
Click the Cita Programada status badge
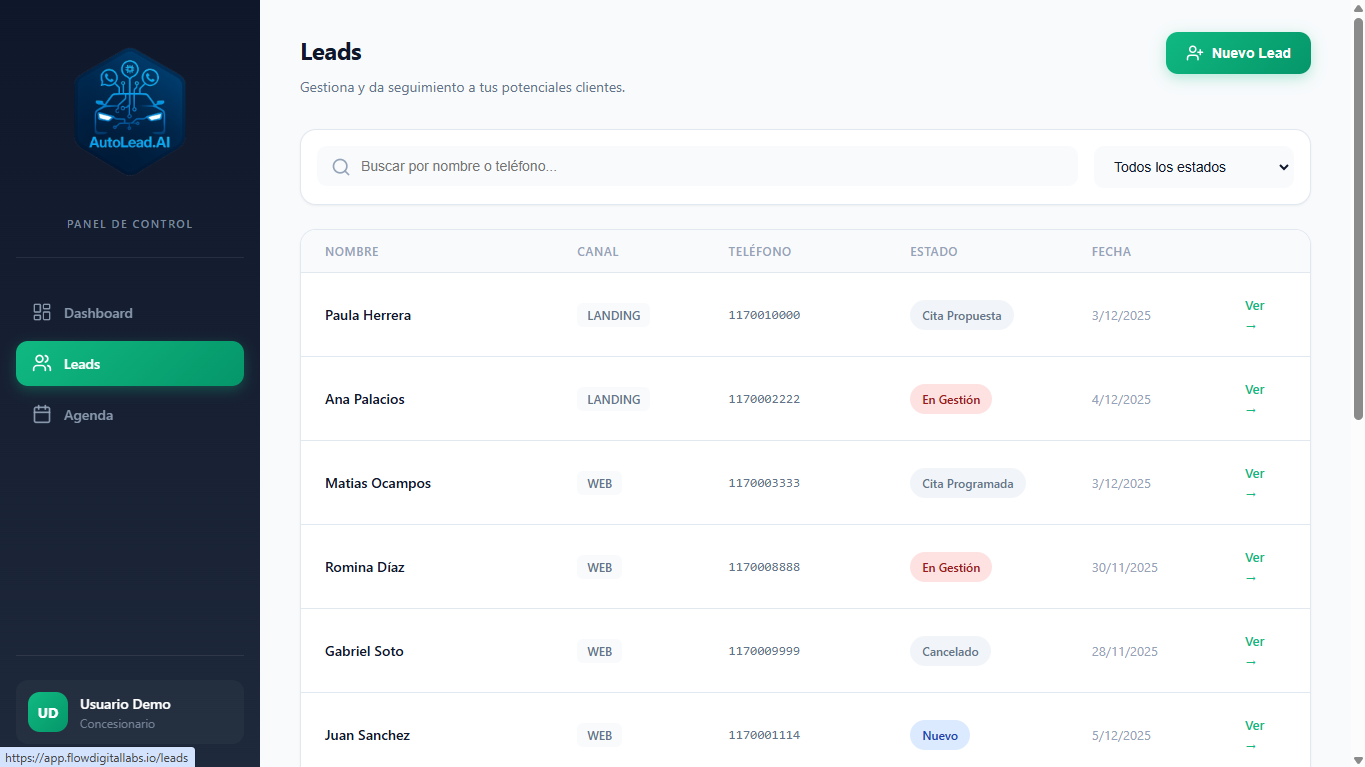(968, 483)
